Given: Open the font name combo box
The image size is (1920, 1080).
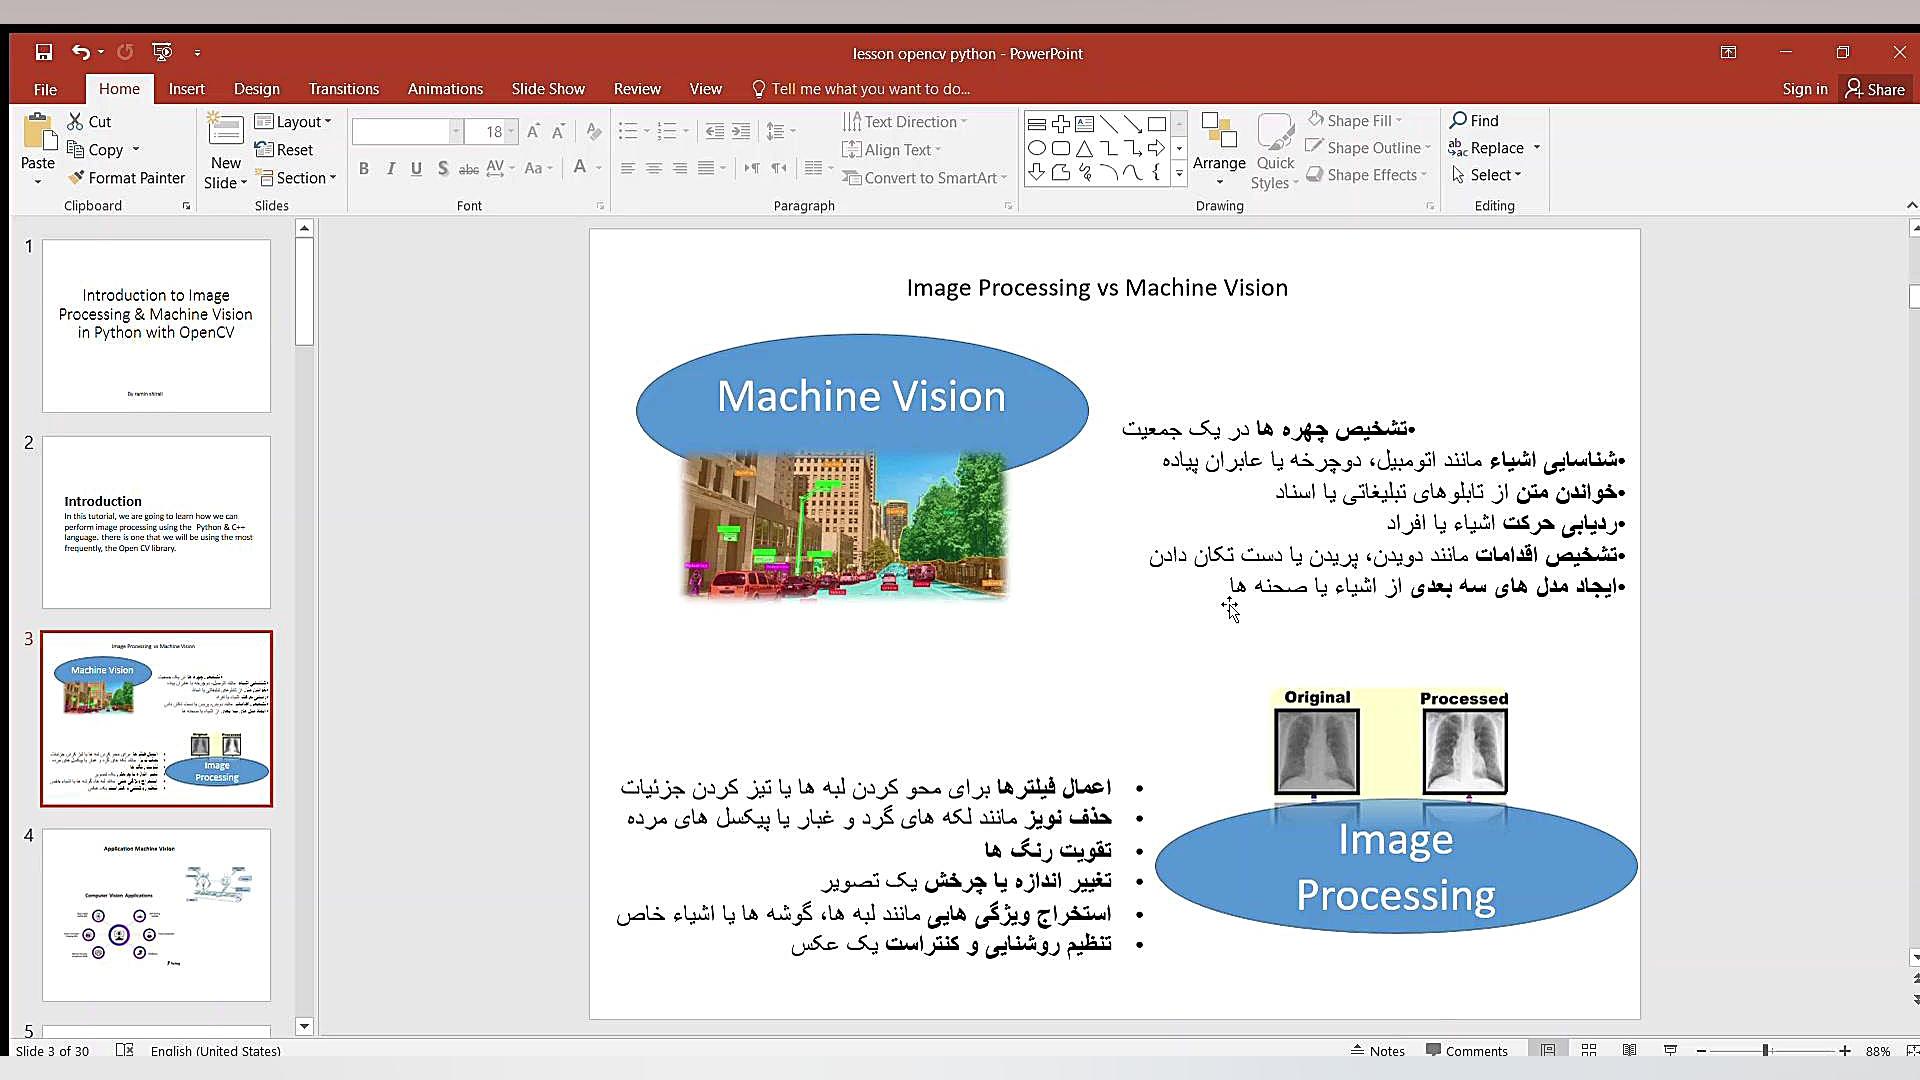Looking at the screenshot, I should tap(407, 131).
